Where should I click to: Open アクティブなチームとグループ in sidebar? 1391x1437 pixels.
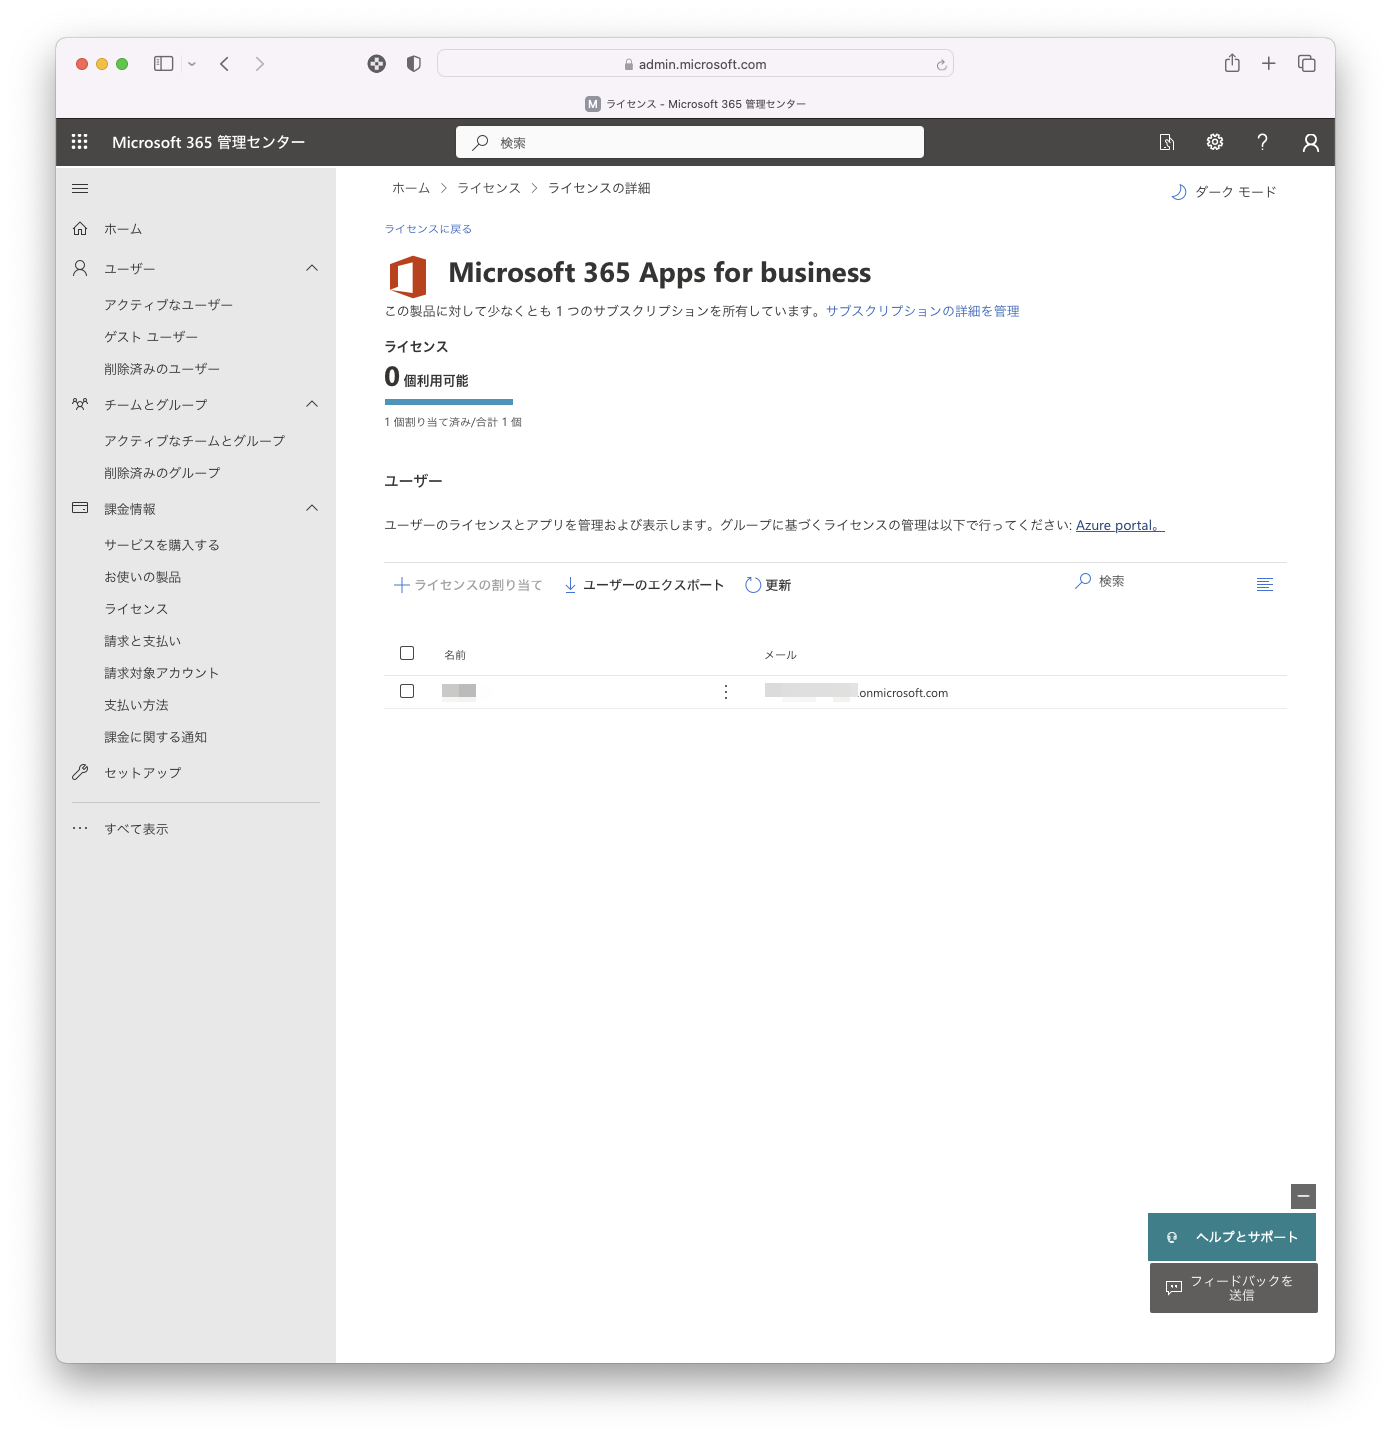point(195,441)
